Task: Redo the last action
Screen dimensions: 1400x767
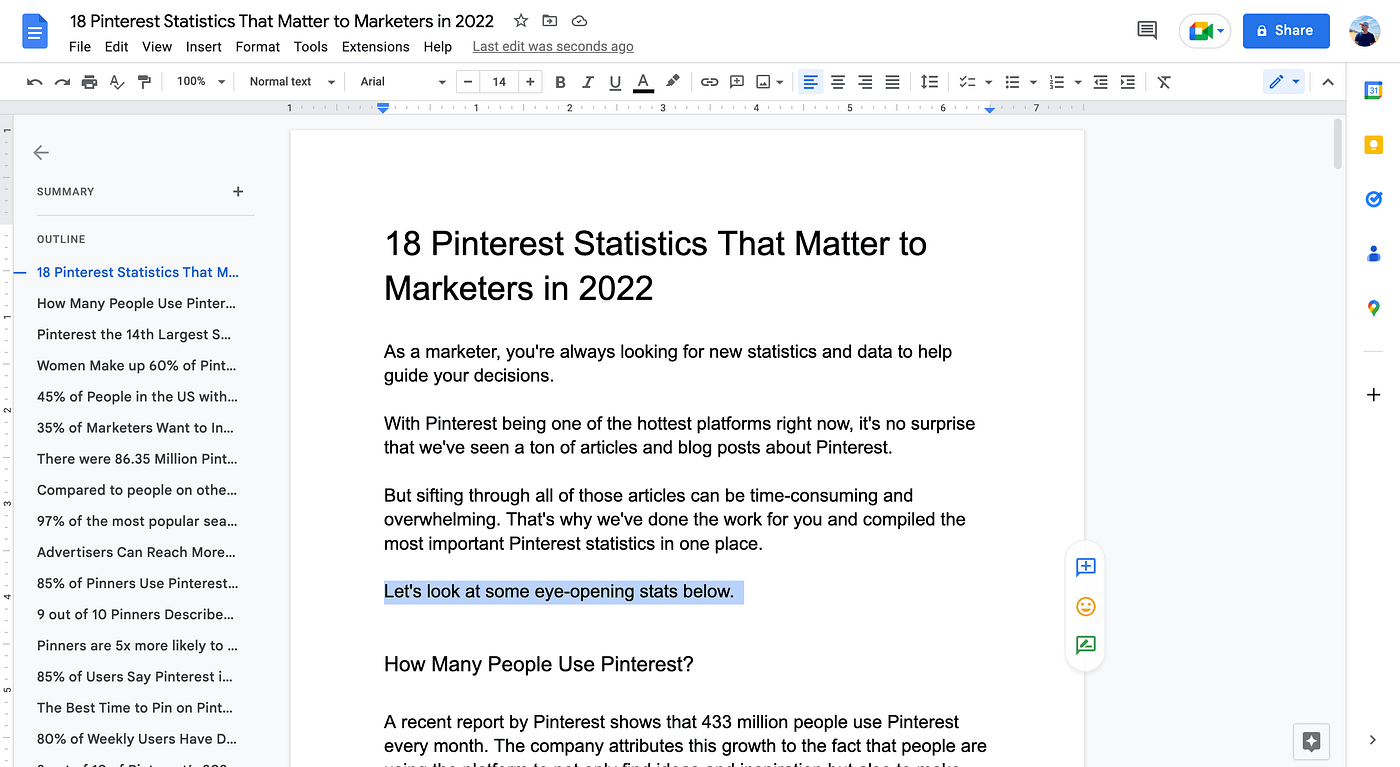Action: pos(62,82)
